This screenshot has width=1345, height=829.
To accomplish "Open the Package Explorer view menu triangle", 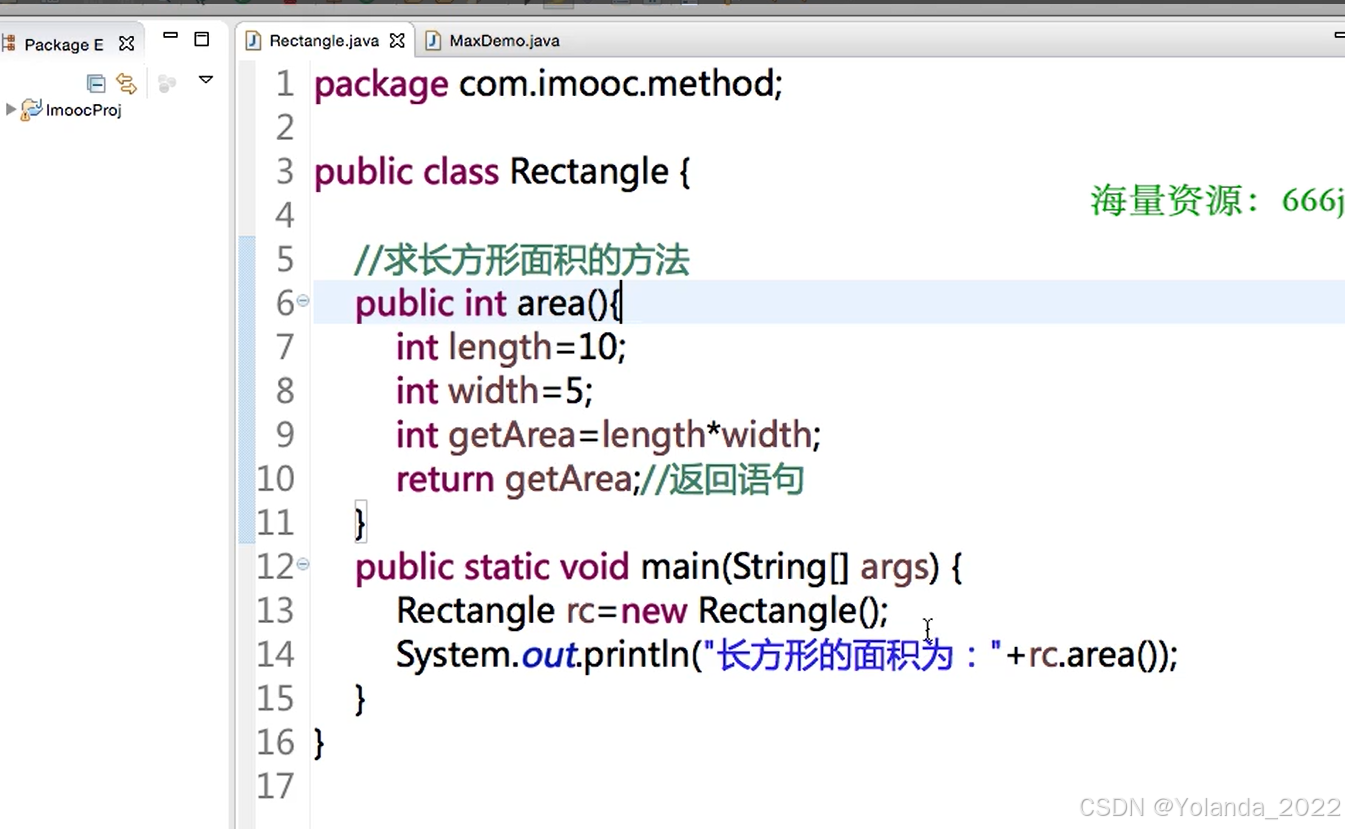I will (206, 79).
